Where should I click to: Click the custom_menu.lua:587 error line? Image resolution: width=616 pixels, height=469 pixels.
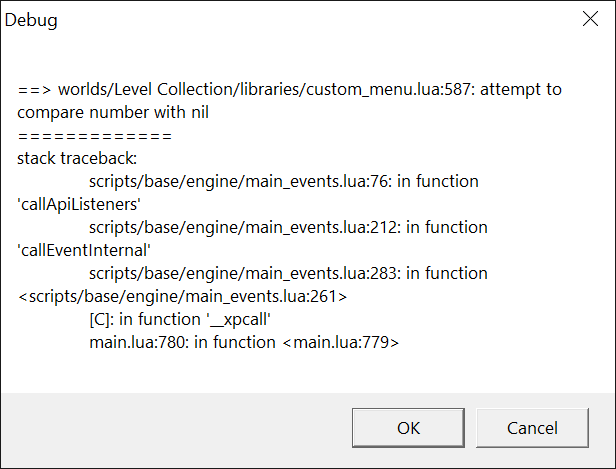coord(290,90)
